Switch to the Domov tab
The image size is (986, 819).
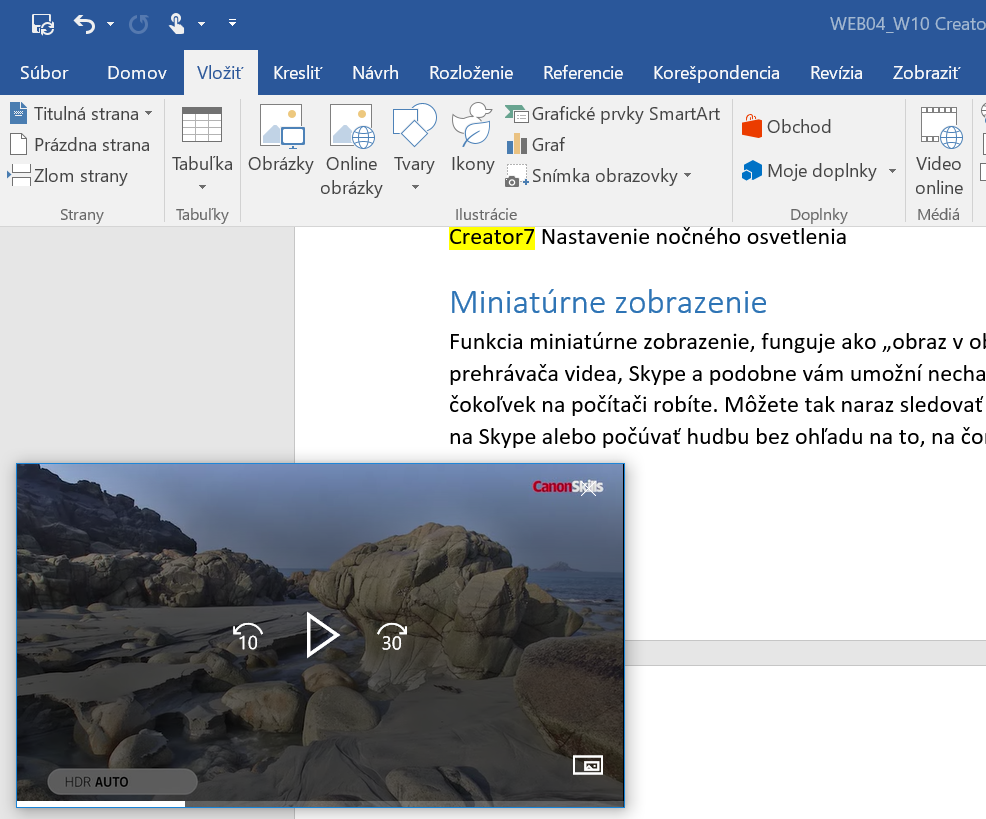[137, 73]
